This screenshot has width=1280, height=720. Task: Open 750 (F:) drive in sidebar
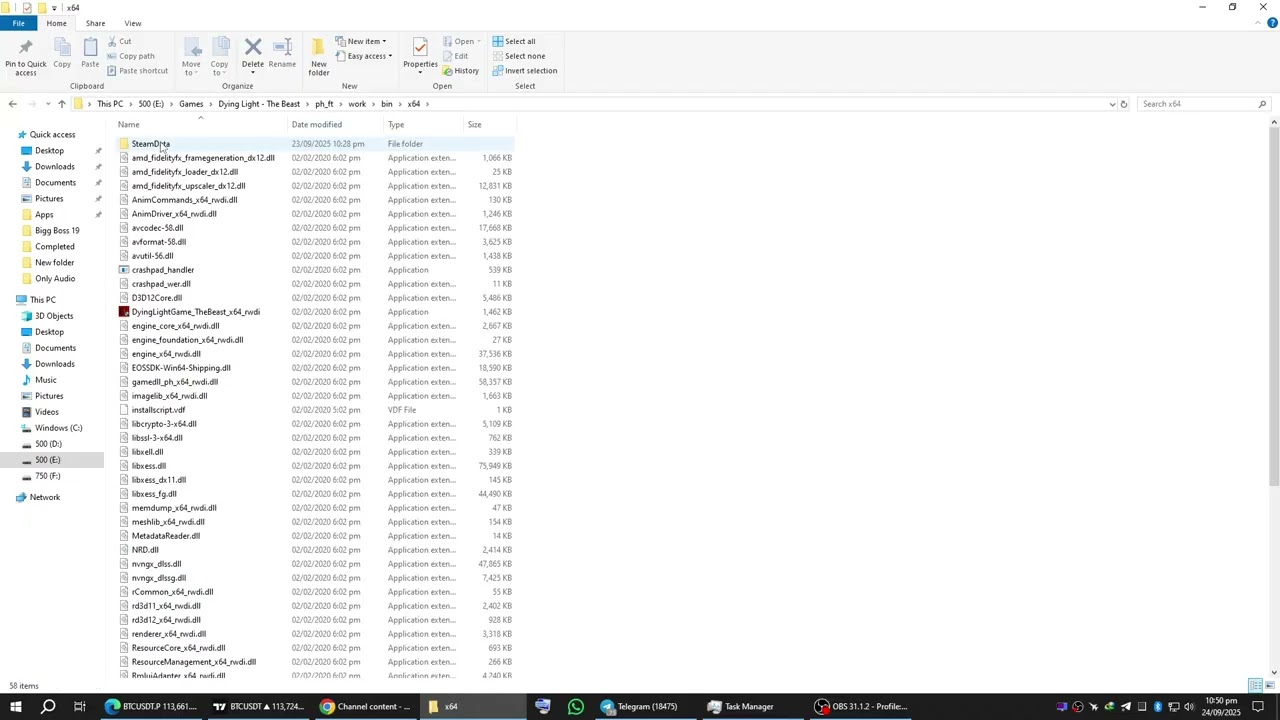click(x=48, y=476)
